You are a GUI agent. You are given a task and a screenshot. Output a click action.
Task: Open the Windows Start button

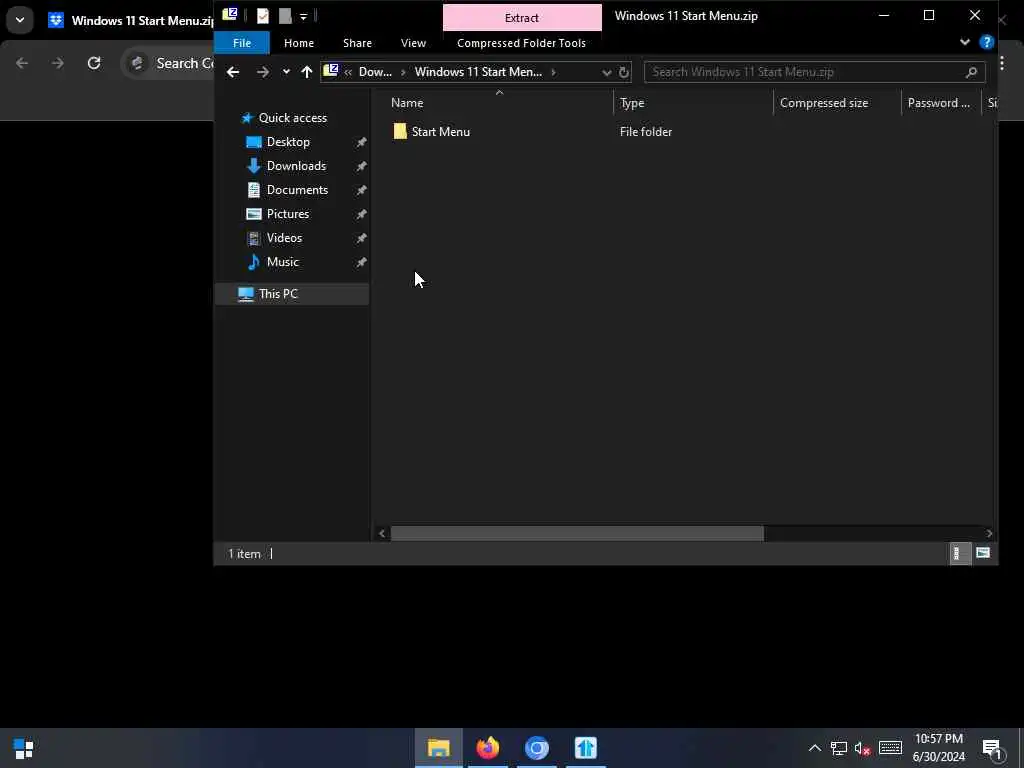click(x=24, y=748)
